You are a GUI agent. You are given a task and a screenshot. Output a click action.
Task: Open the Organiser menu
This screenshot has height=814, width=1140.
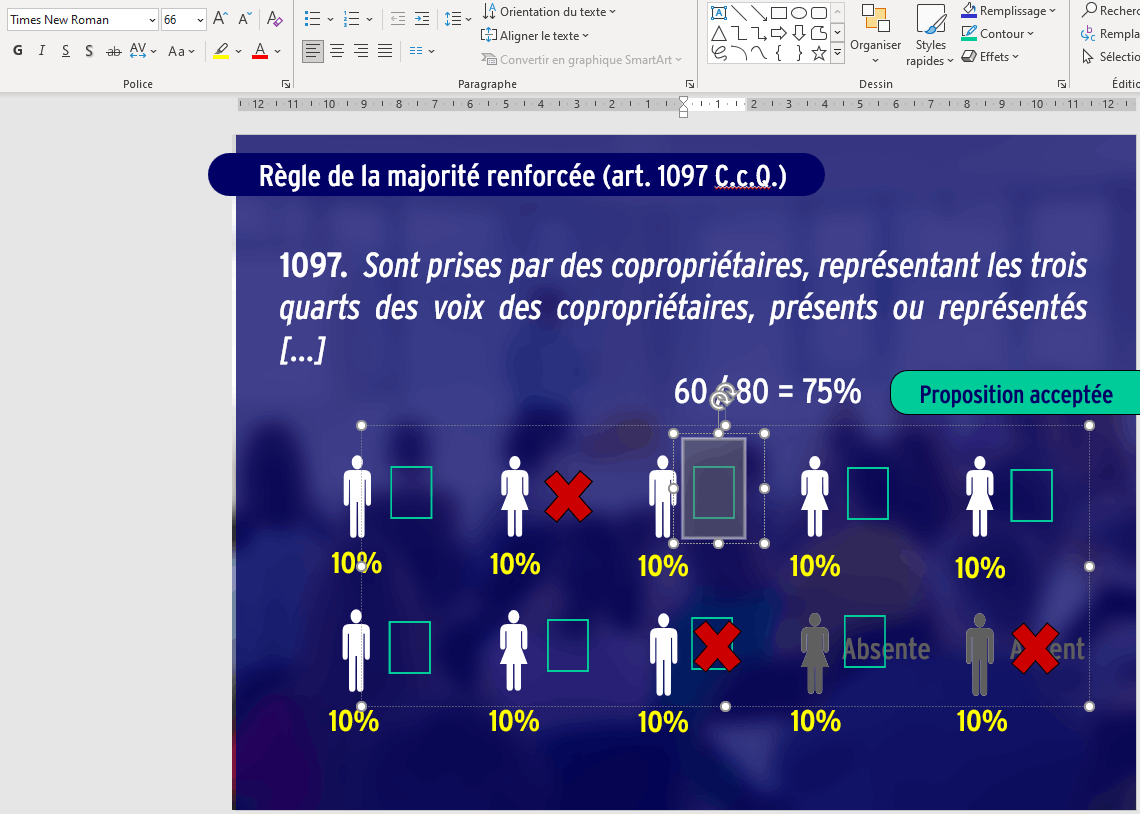coord(875,34)
